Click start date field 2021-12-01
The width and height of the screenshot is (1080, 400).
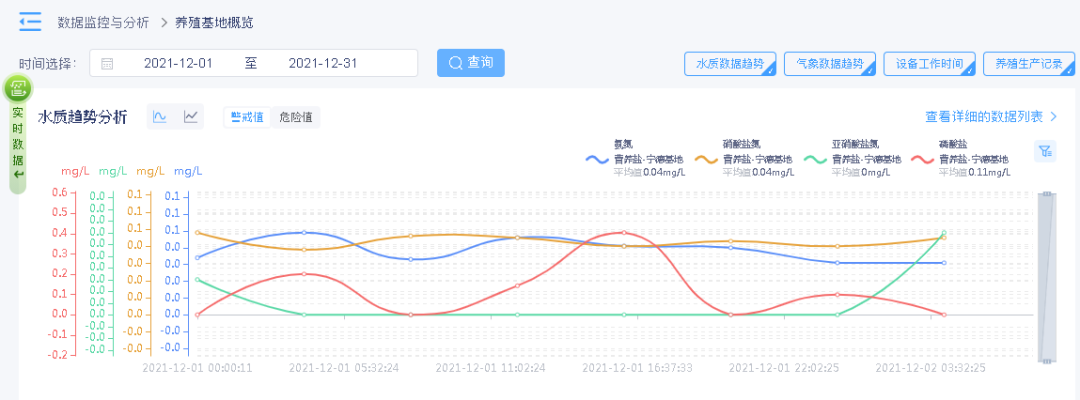tap(178, 63)
